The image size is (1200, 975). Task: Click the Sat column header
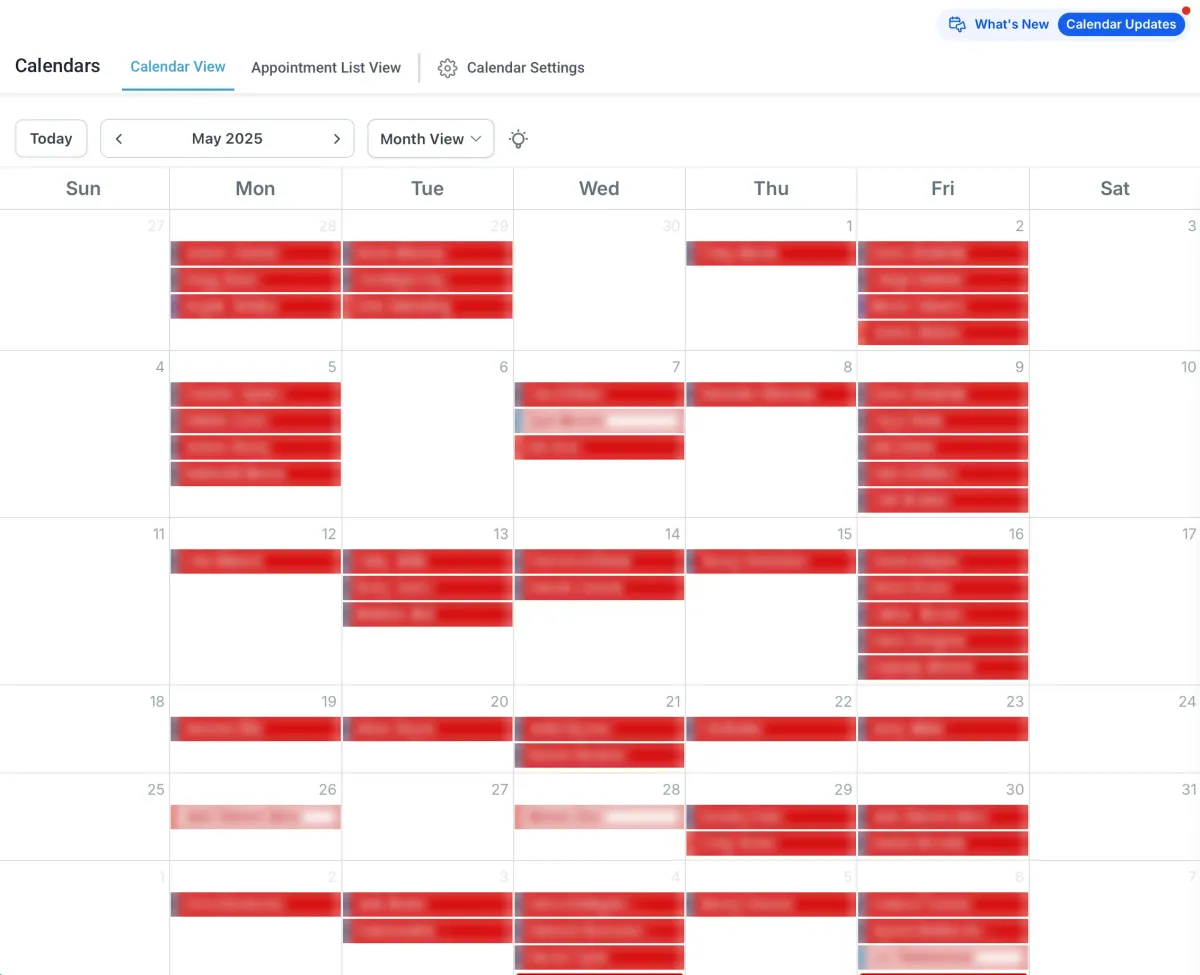coord(1115,188)
